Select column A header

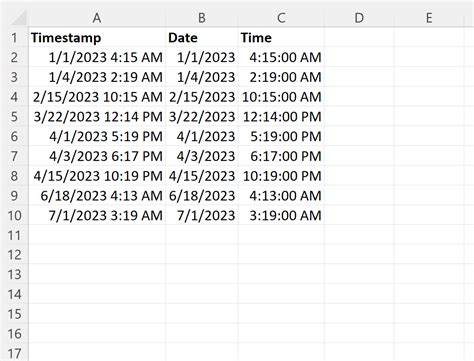tap(97, 18)
